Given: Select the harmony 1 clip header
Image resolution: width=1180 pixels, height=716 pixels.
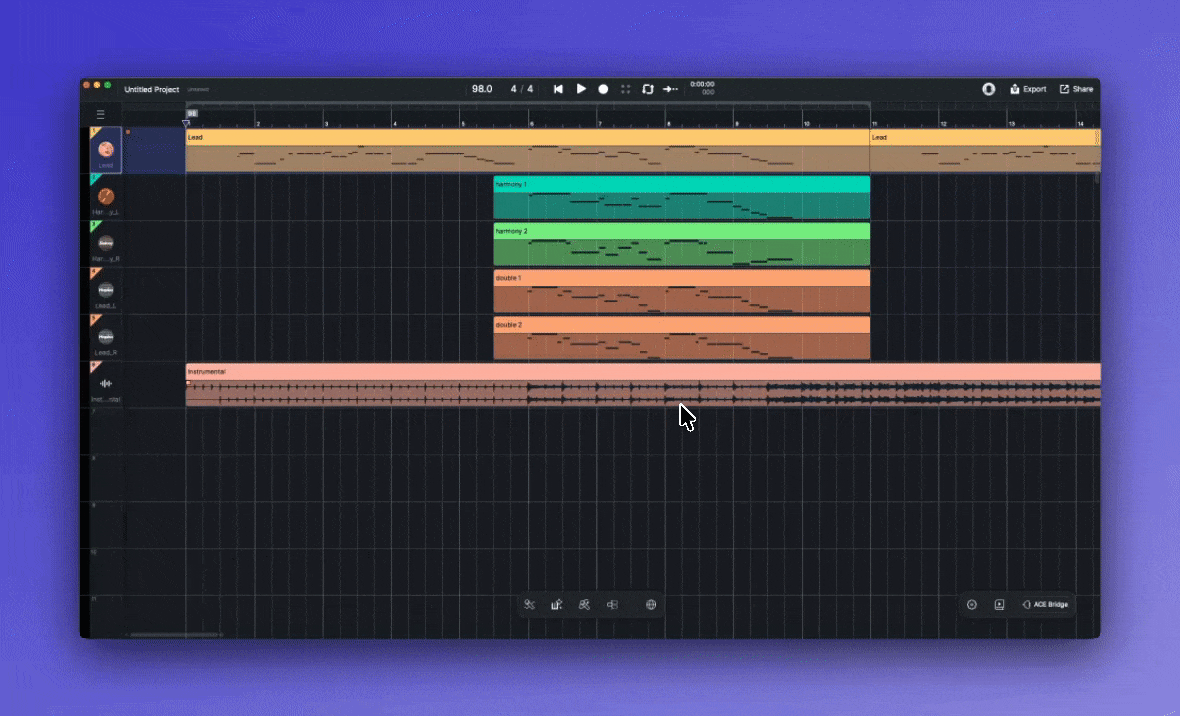Looking at the screenshot, I should [x=680, y=184].
